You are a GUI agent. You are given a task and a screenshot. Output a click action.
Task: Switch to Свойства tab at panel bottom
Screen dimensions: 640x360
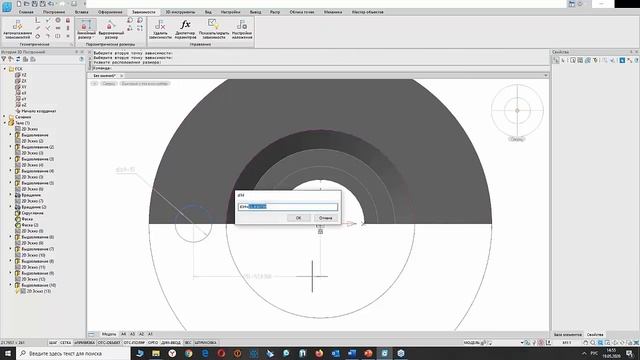point(595,335)
